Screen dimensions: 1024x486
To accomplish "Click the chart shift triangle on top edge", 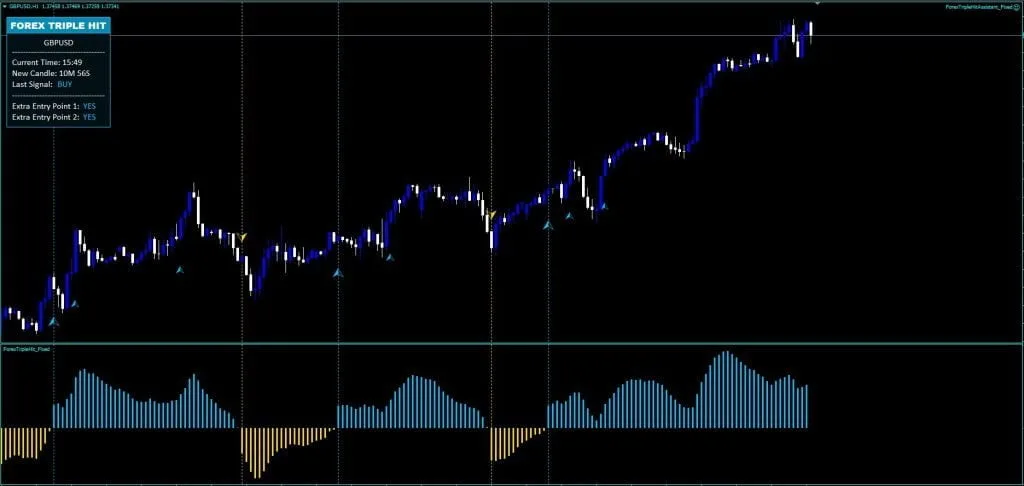I will tap(818, 3).
